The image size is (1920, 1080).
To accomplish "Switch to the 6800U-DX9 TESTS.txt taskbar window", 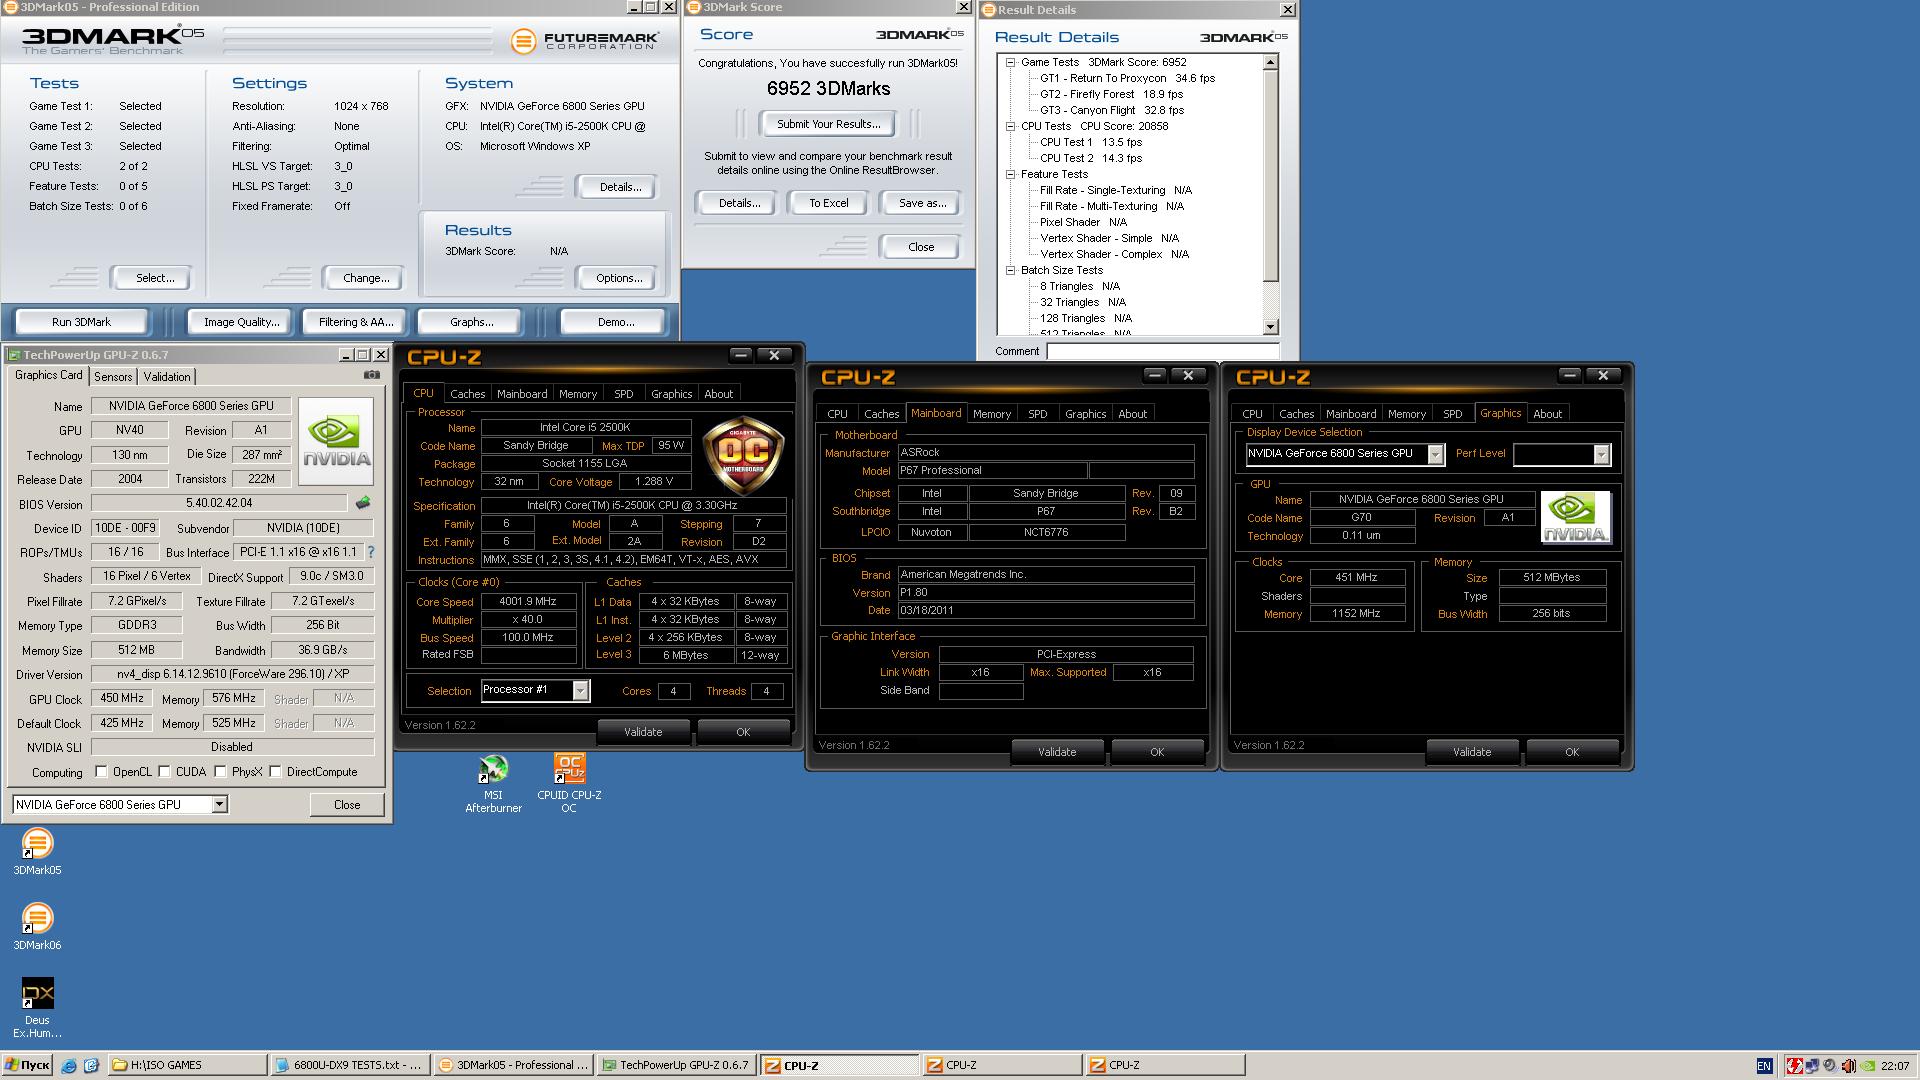I will coord(350,1066).
